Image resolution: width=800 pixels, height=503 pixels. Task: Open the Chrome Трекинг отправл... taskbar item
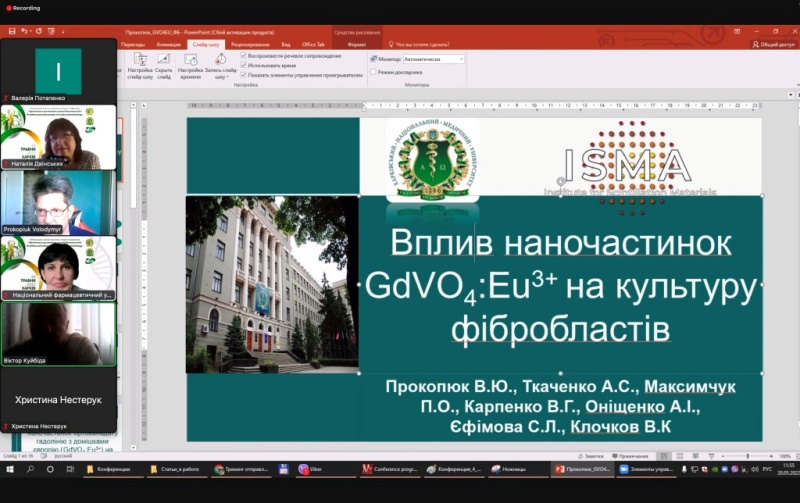[x=241, y=469]
